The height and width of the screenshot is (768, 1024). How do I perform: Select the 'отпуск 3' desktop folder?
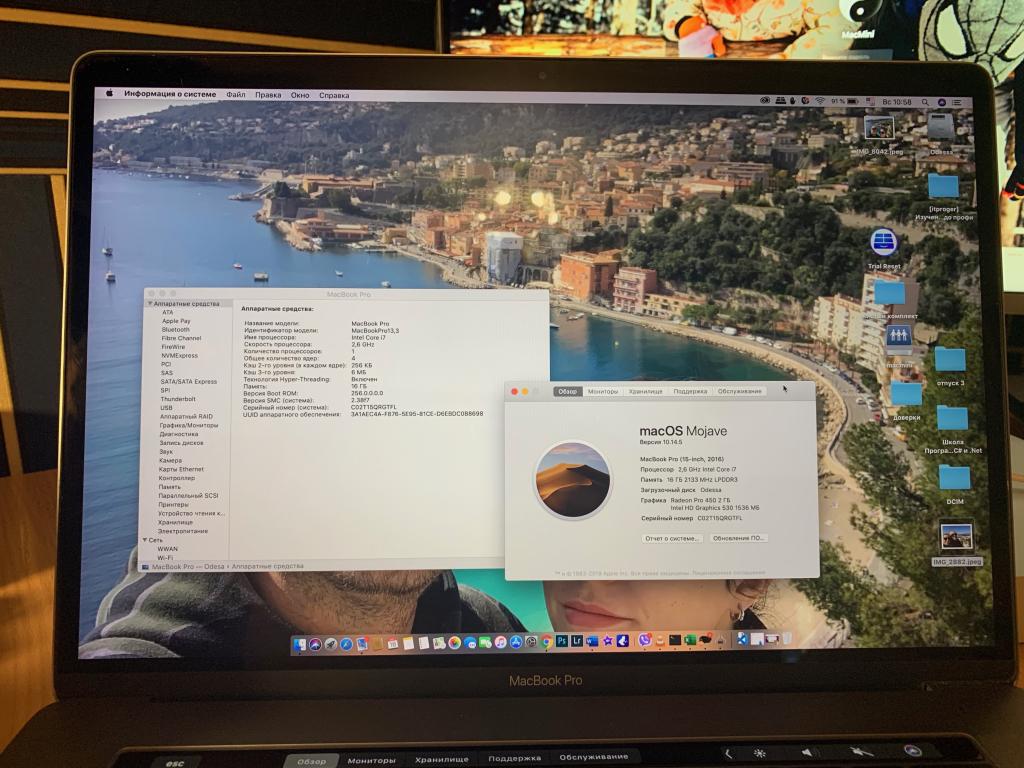pyautogui.click(x=950, y=360)
